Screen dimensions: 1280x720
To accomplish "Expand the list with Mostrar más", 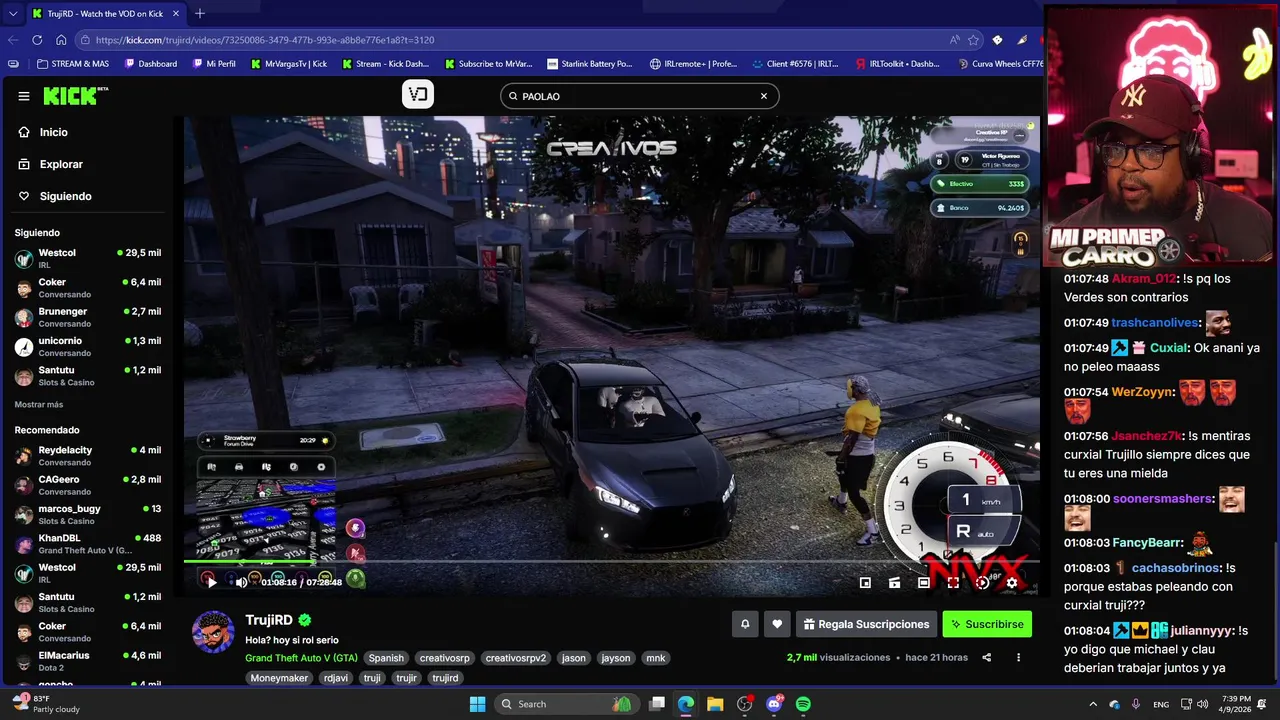I will coord(39,404).
